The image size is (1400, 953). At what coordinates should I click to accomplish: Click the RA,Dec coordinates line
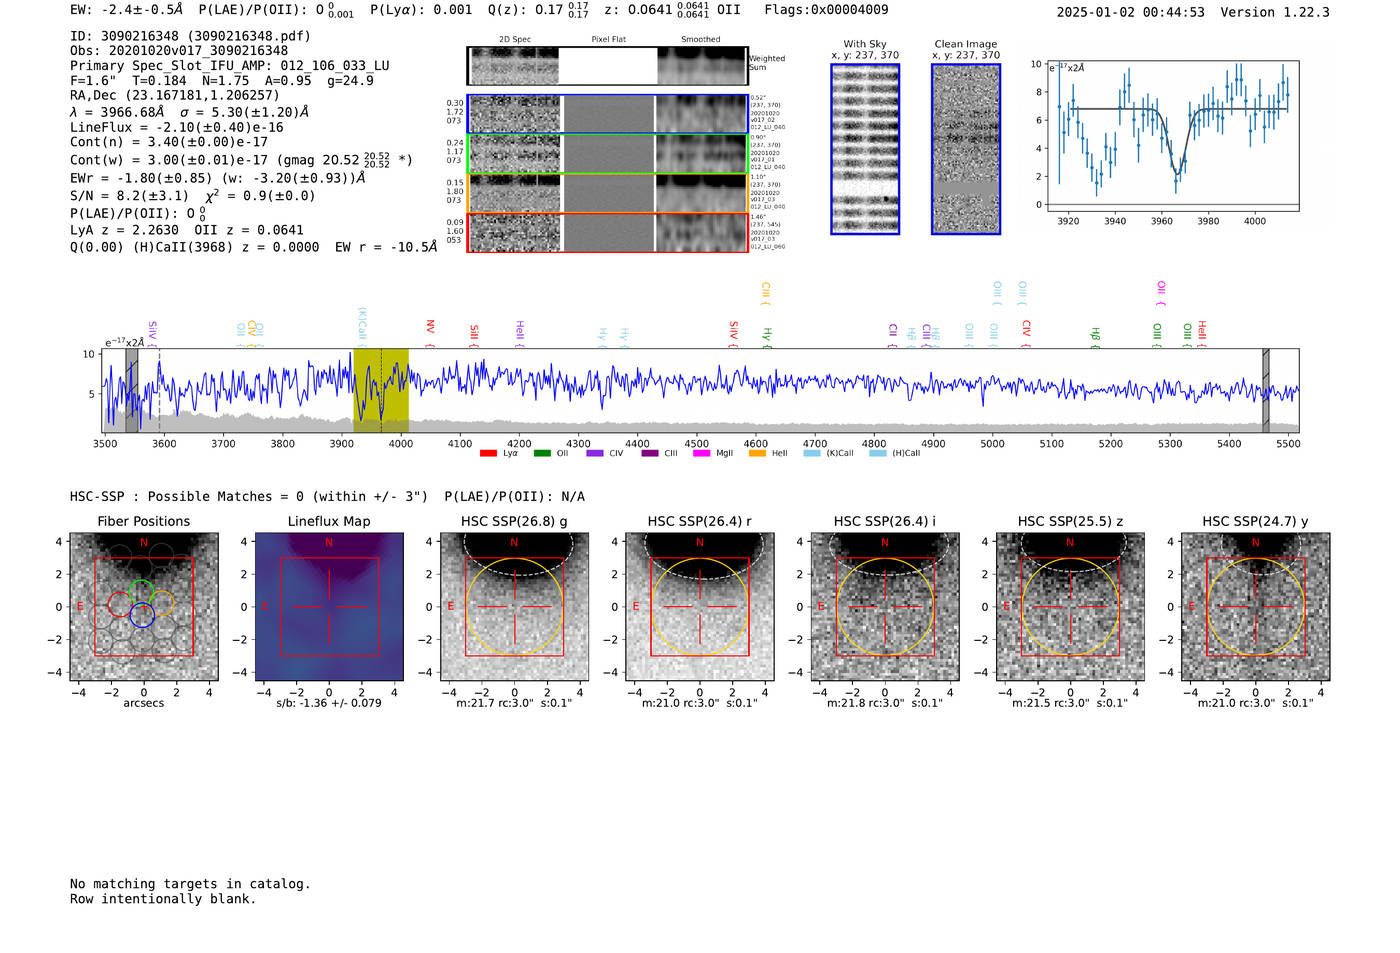175,96
